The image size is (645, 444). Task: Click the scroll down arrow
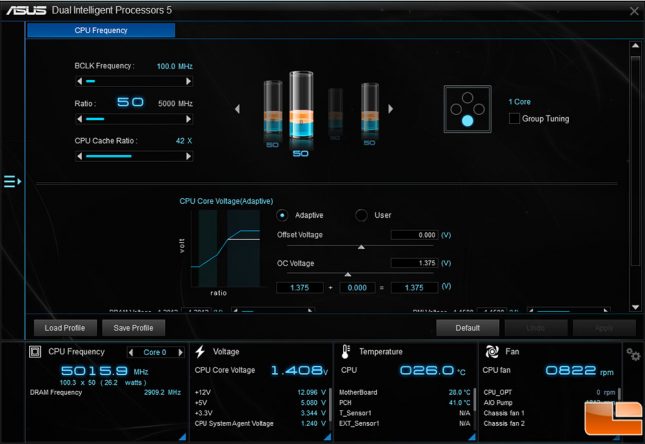pos(636,307)
